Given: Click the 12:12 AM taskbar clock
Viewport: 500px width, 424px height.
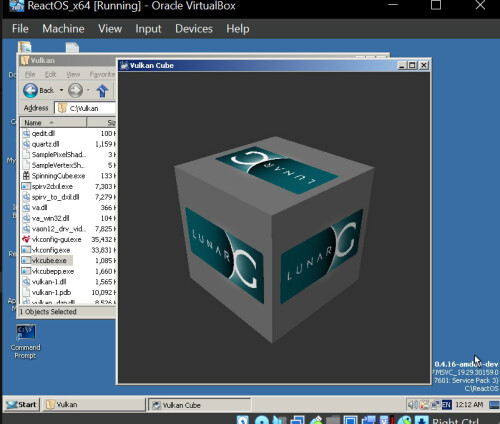Looking at the screenshot, I should [469, 405].
